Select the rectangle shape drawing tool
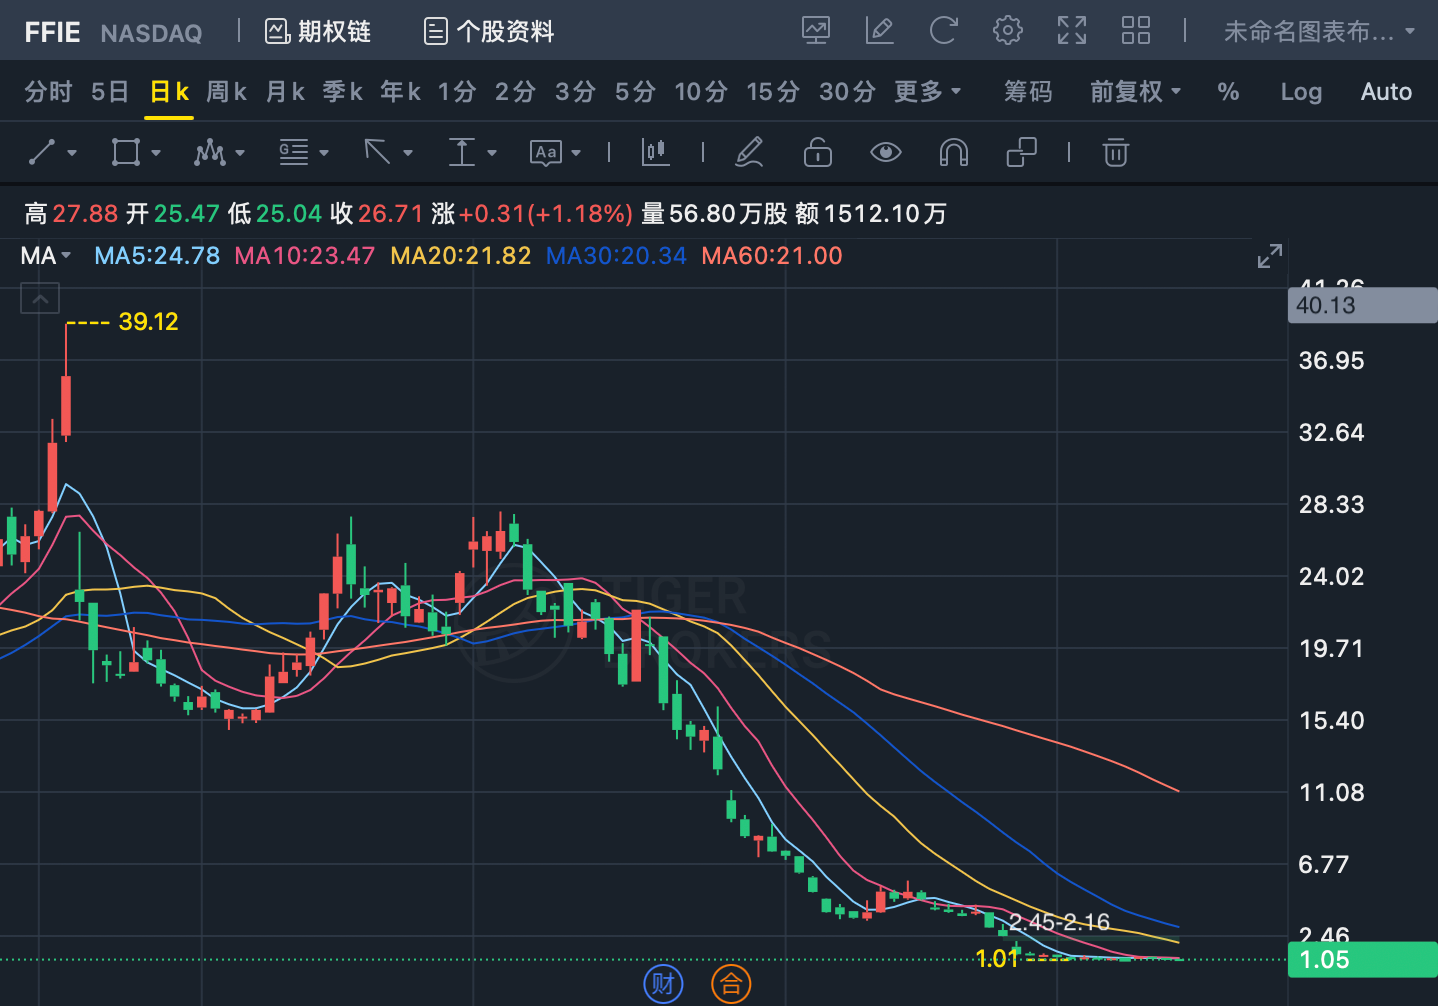The height and width of the screenshot is (1006, 1438). click(x=126, y=152)
